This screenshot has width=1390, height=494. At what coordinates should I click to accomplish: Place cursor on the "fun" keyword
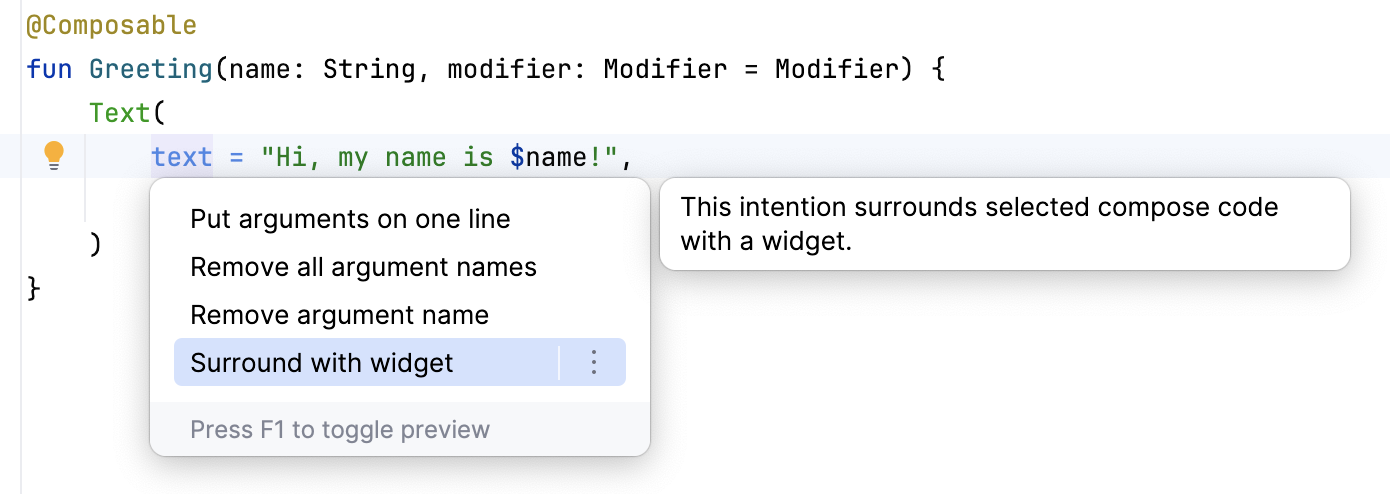(x=50, y=70)
